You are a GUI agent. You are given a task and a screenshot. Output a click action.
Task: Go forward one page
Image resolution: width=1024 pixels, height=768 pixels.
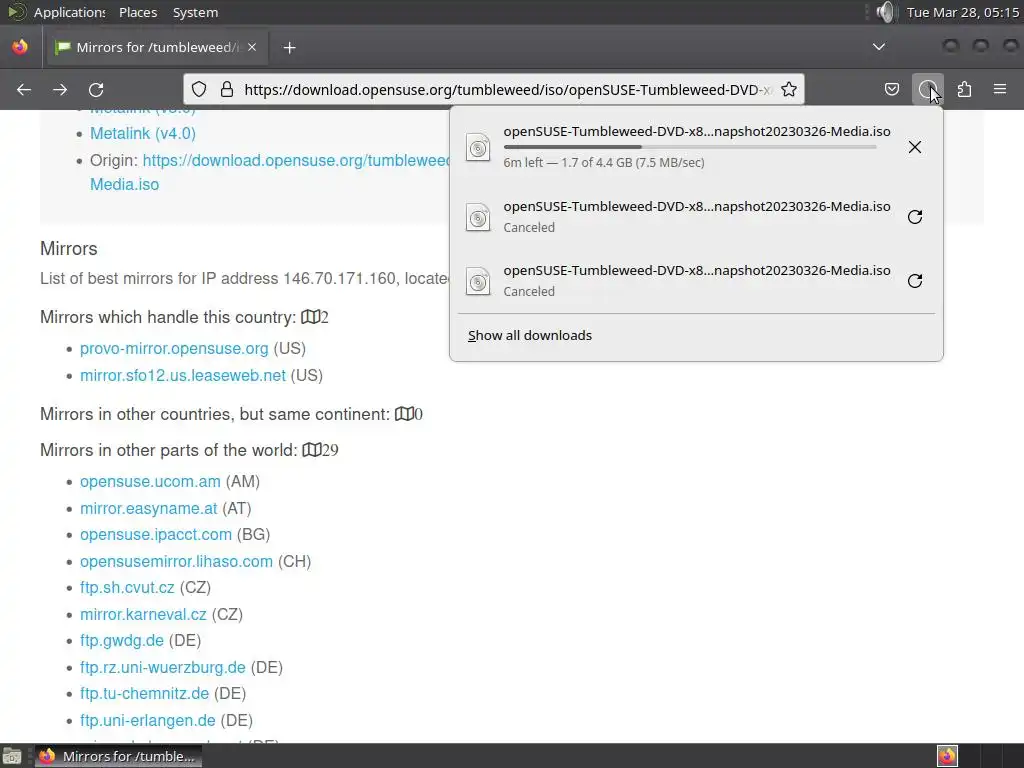(x=60, y=89)
